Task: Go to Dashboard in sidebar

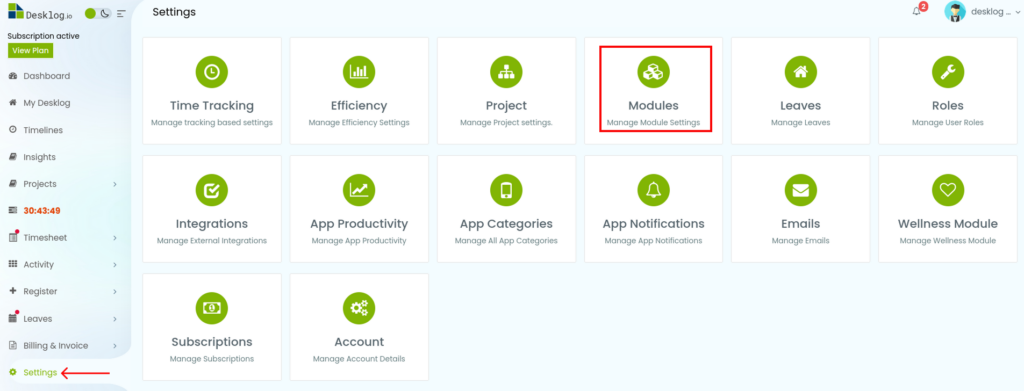Action: pos(46,76)
